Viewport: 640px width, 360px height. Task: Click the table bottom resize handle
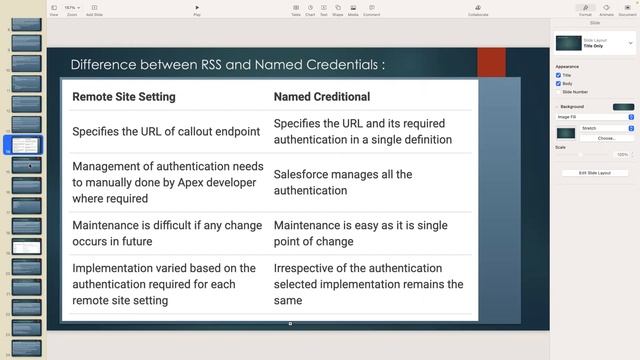coord(290,324)
